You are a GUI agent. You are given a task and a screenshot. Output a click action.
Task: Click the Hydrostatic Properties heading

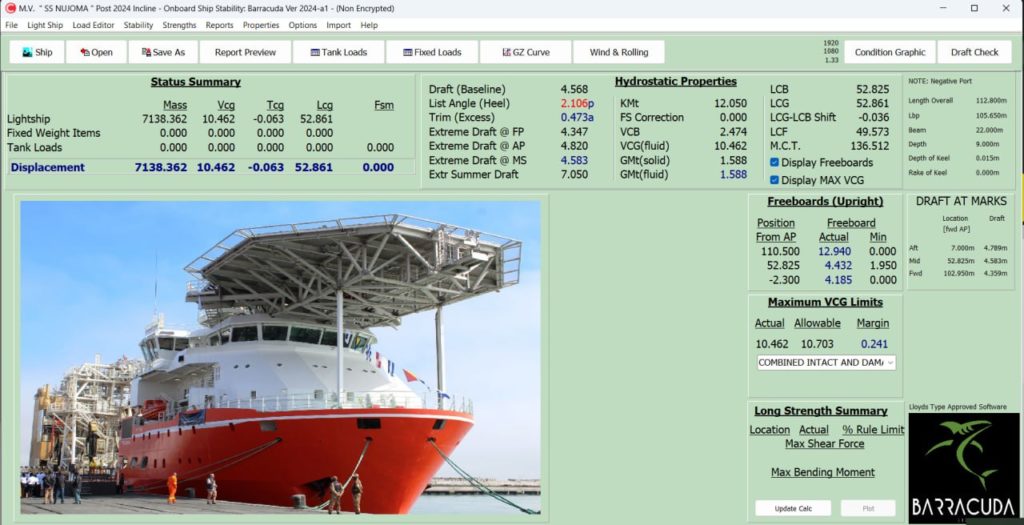(675, 82)
